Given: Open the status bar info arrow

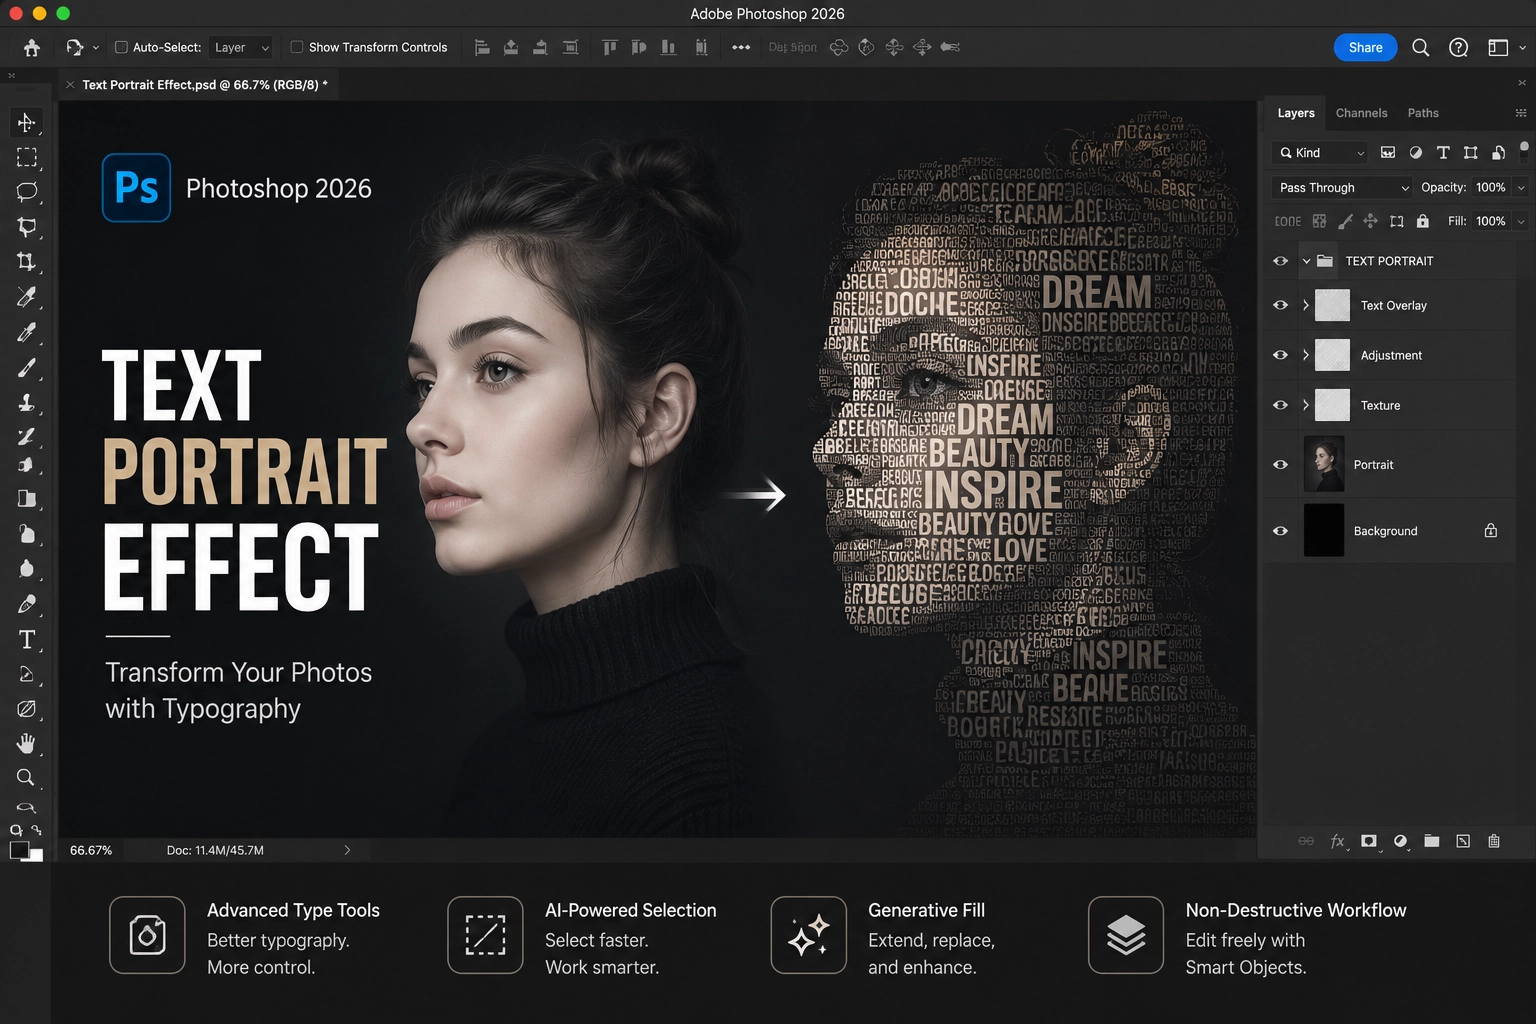Looking at the screenshot, I should (x=347, y=850).
